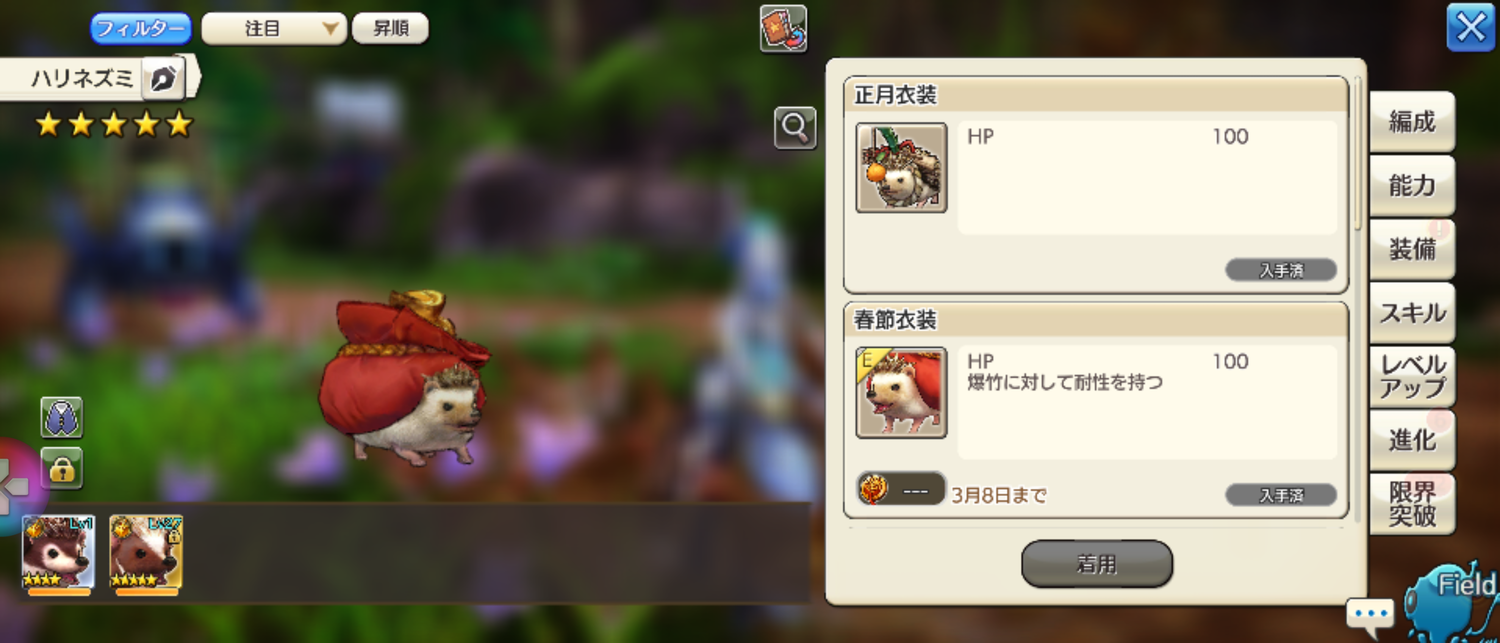Click the wings costume icon above lock
Screen dimensions: 1500x643
tap(62, 417)
